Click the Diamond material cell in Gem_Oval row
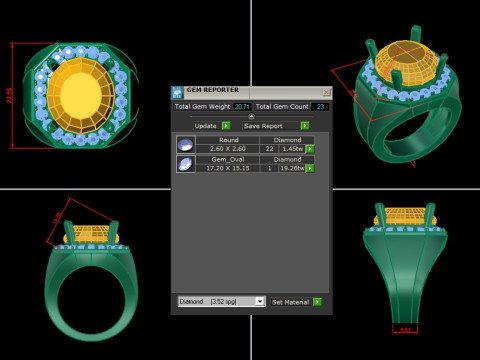This screenshot has height=360, width=480. (x=287, y=159)
